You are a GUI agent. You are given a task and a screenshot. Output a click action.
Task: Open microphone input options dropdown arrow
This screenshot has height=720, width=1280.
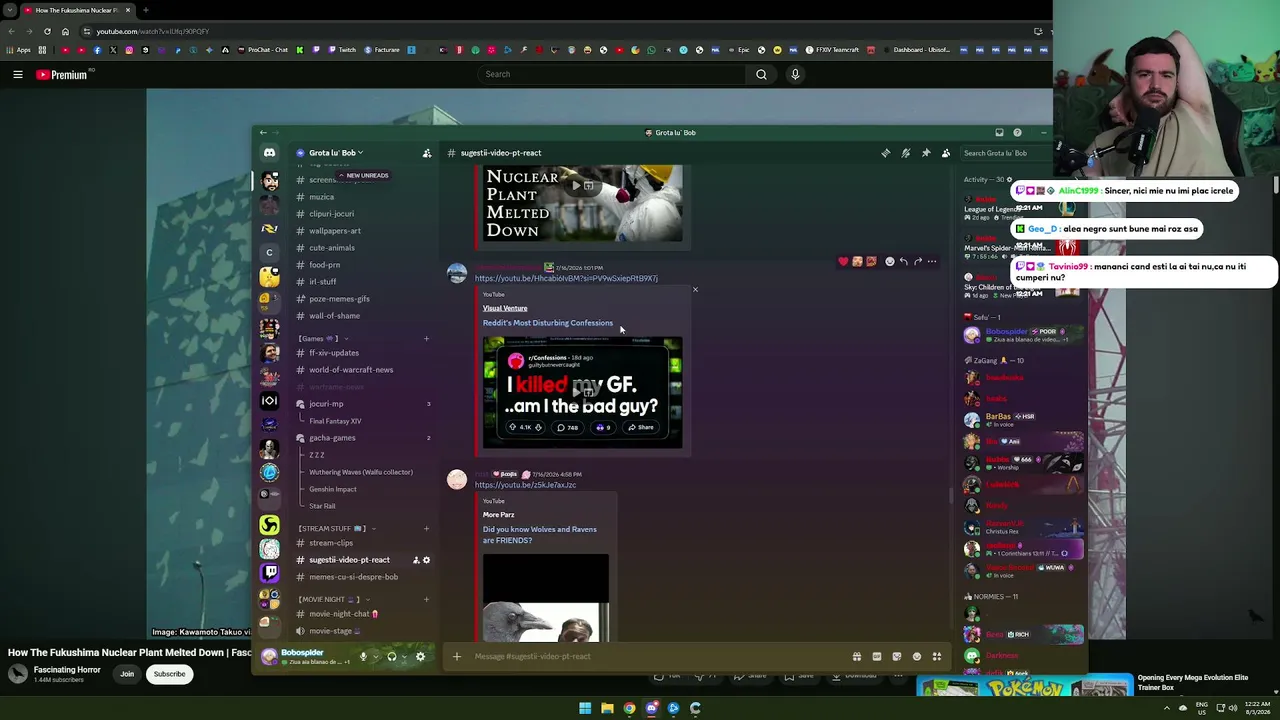point(375,657)
